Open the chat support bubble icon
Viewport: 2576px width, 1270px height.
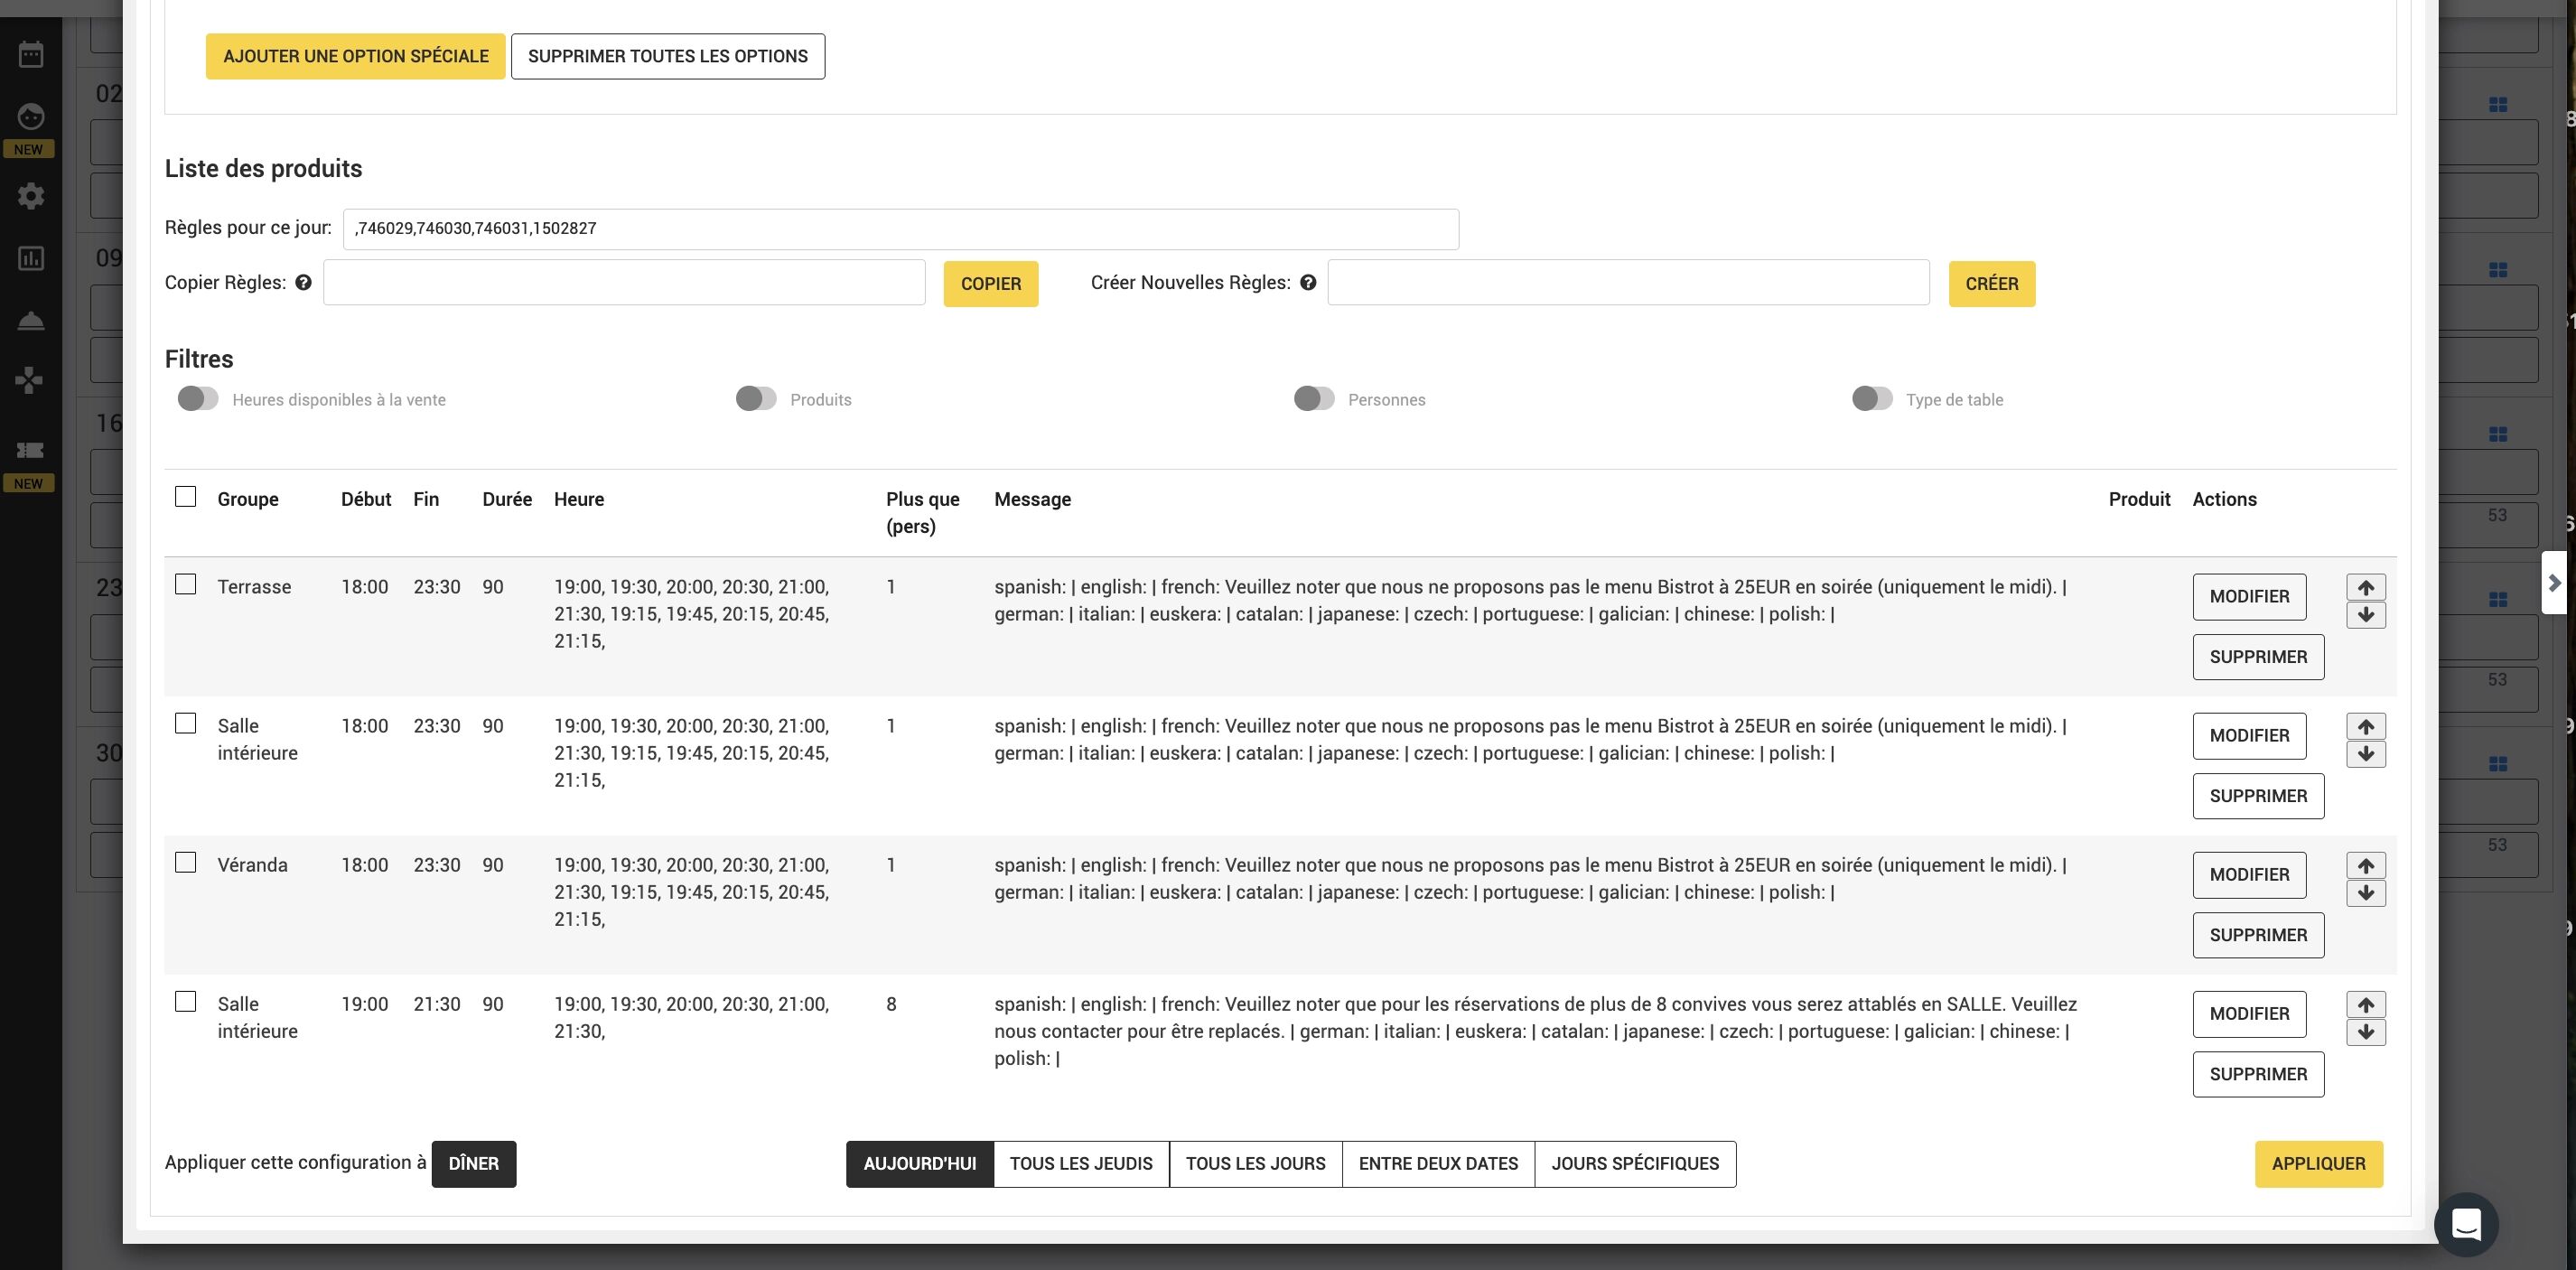2465,1224
